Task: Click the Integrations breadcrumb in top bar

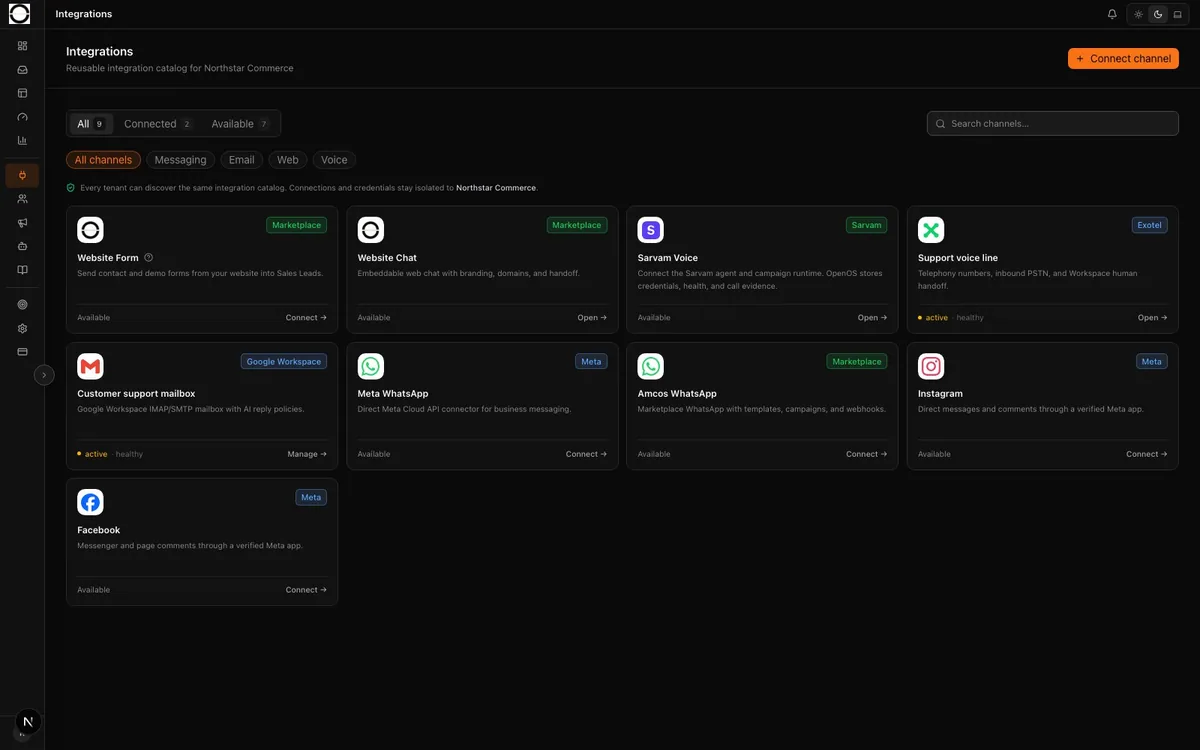Action: 84,14
